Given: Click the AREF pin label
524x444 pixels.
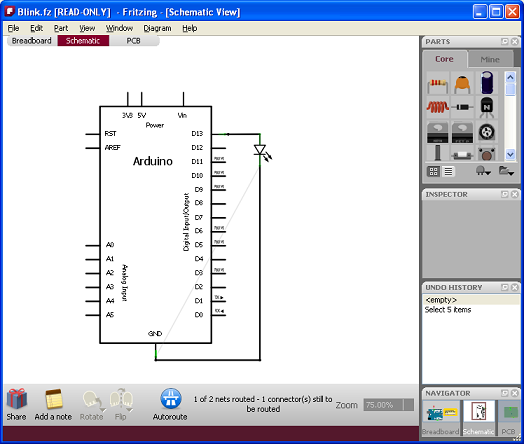Looking at the screenshot, I should point(112,148).
